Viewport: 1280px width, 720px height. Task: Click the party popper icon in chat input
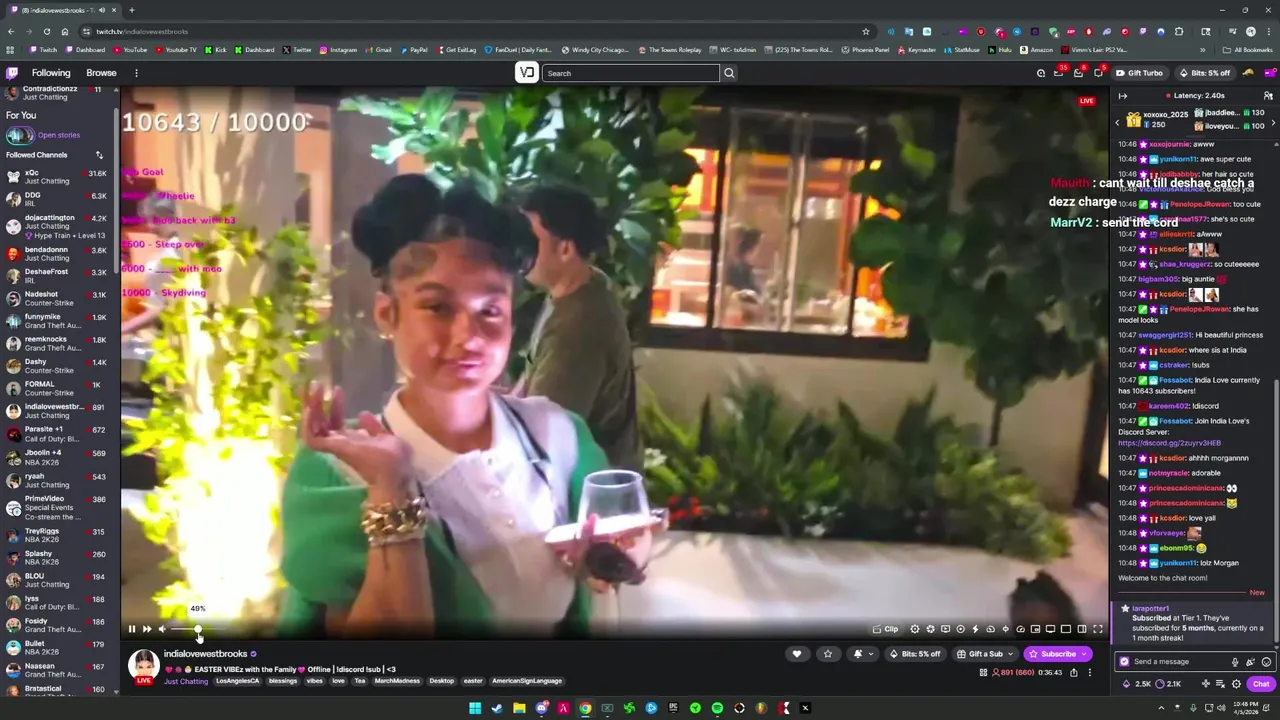tap(1250, 661)
